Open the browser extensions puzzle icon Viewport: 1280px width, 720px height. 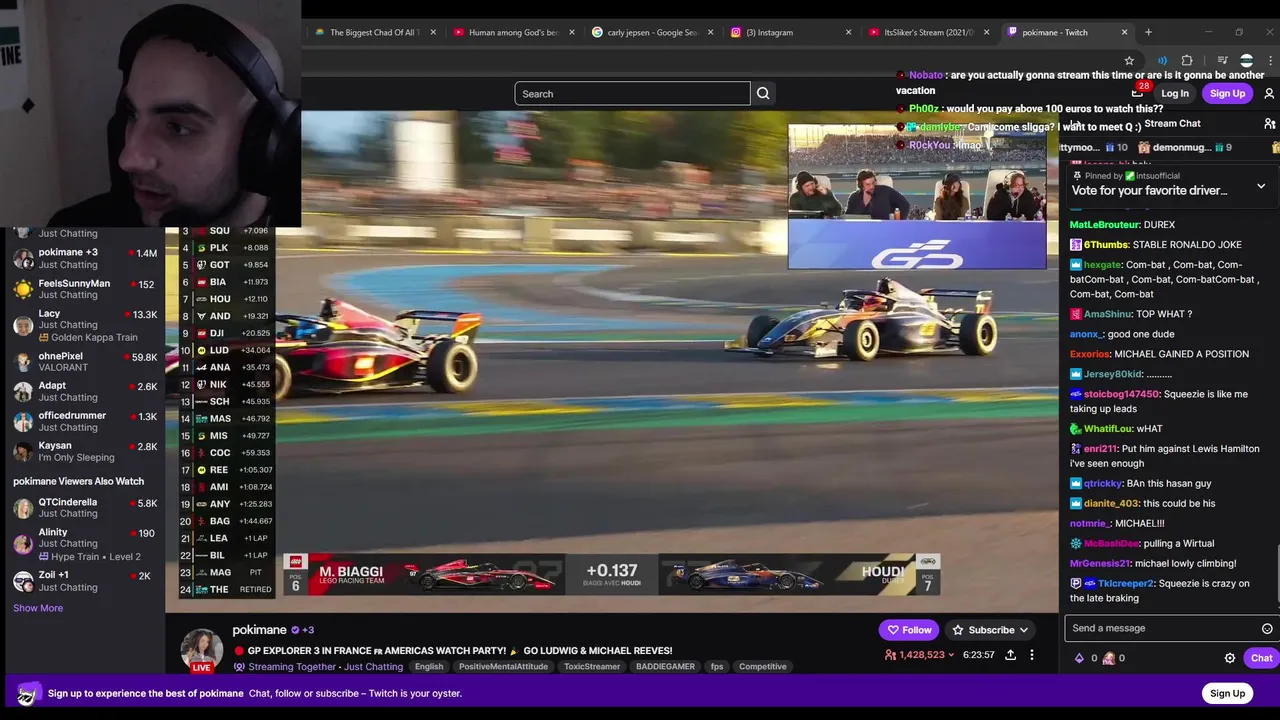click(x=1187, y=60)
